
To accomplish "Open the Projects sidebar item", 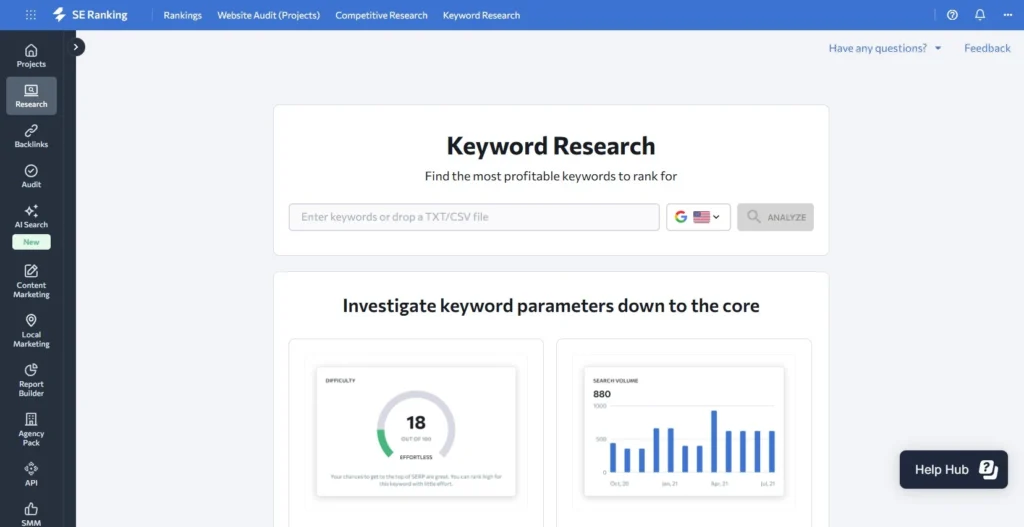I will (x=31, y=56).
